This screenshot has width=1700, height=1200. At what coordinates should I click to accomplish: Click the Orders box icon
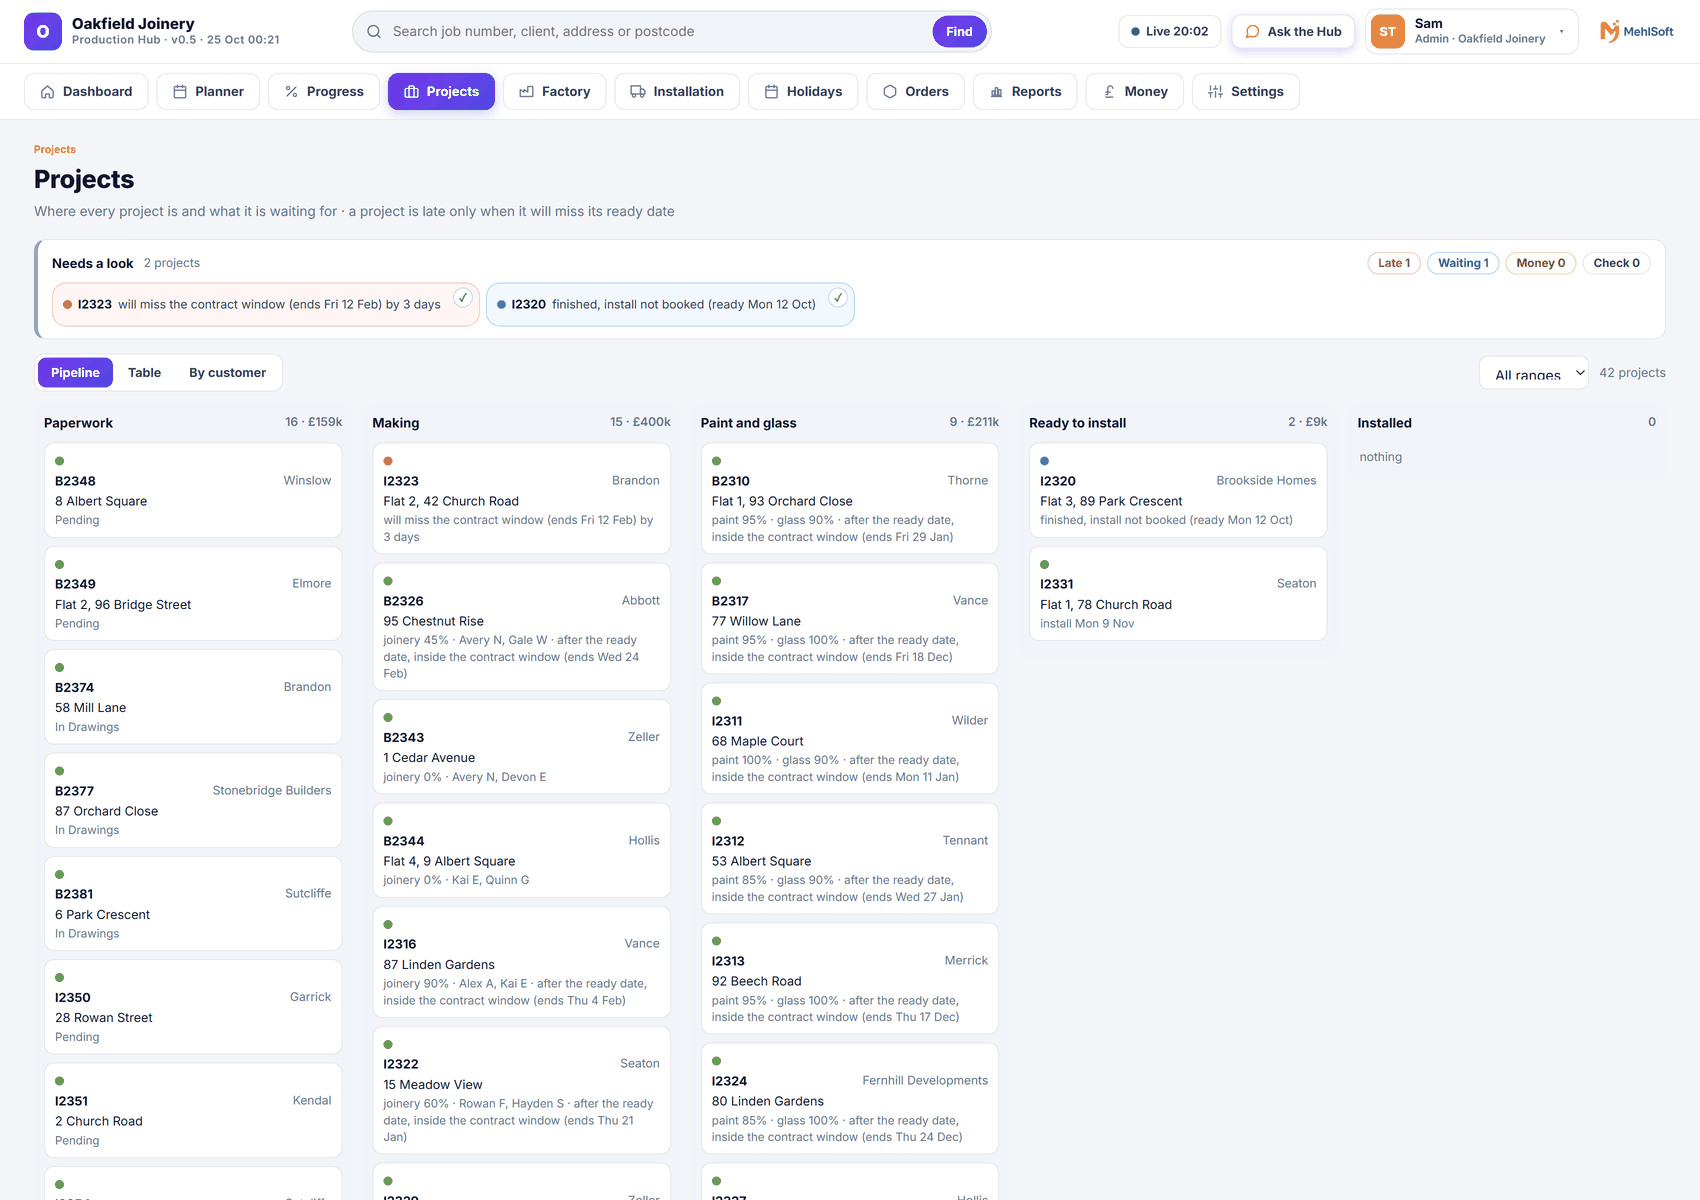click(x=890, y=92)
